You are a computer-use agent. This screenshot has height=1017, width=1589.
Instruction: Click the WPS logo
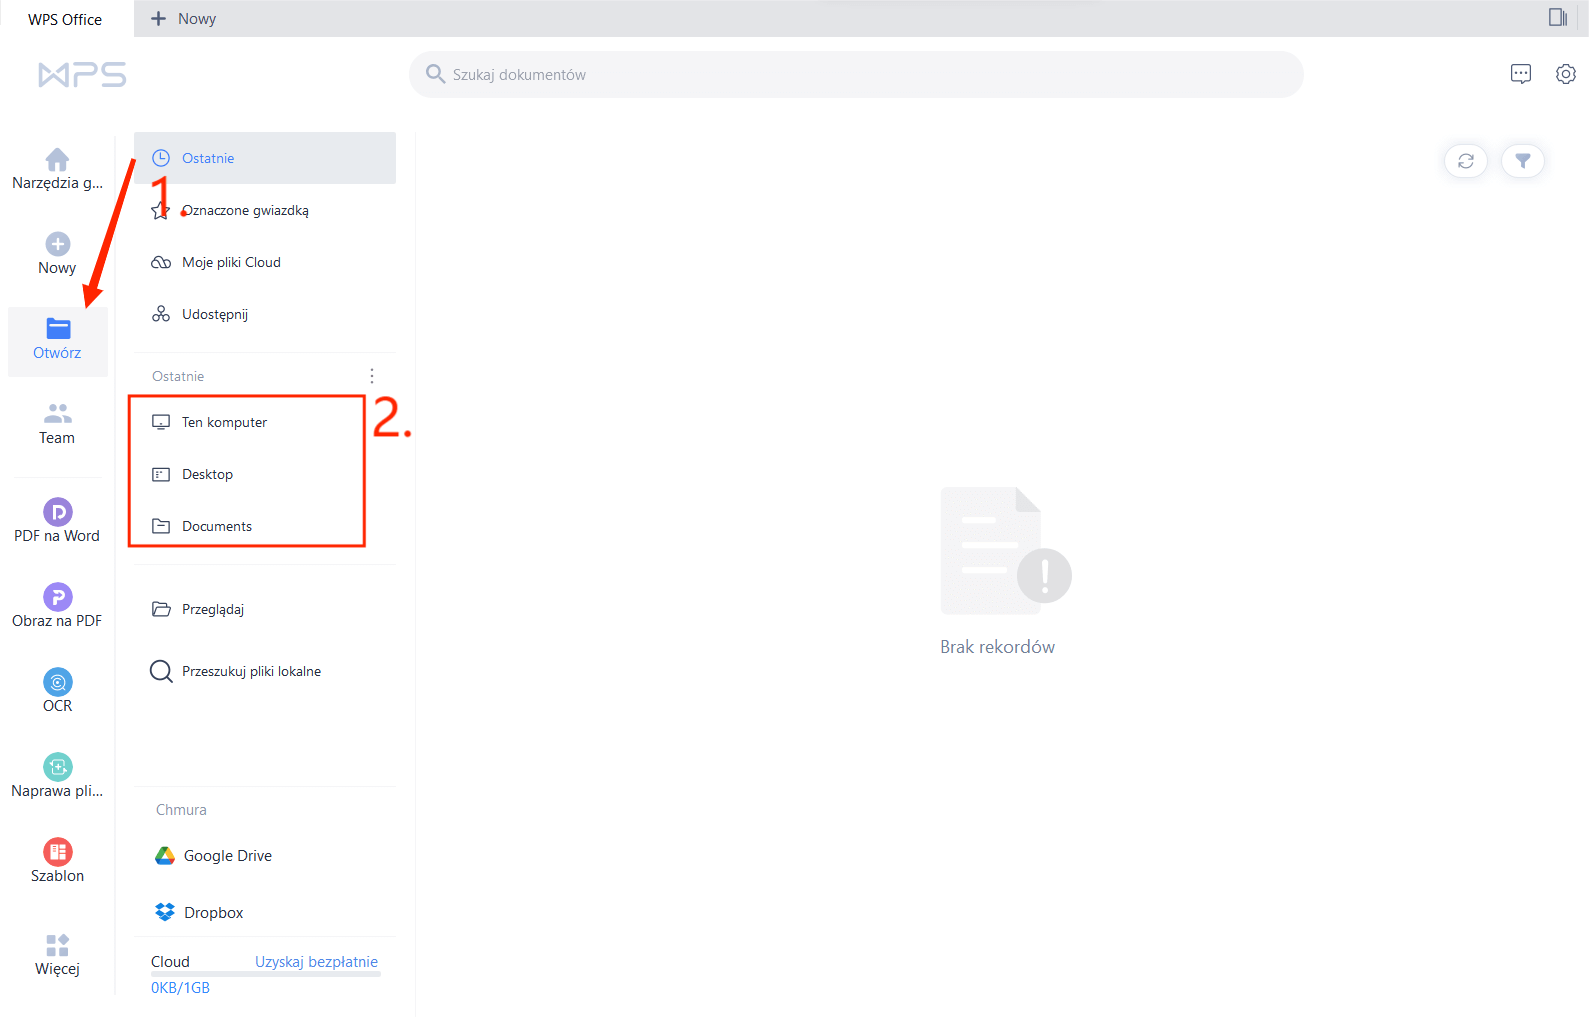pyautogui.click(x=82, y=75)
